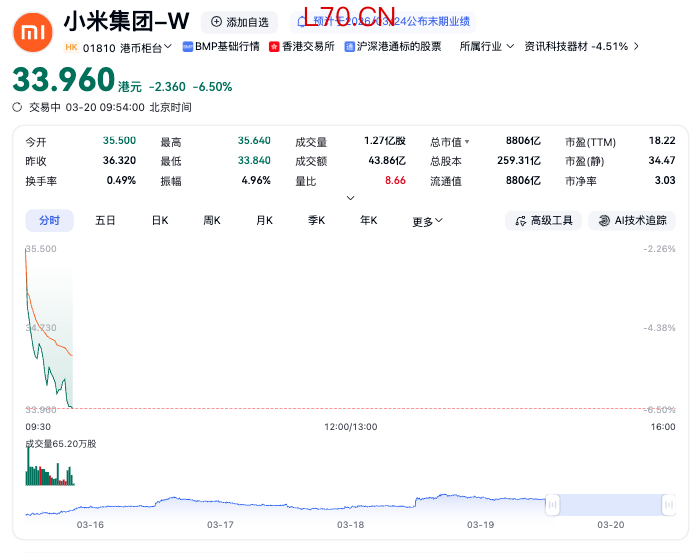
Task: Click the selected range area between slider handles
Action: [611, 505]
